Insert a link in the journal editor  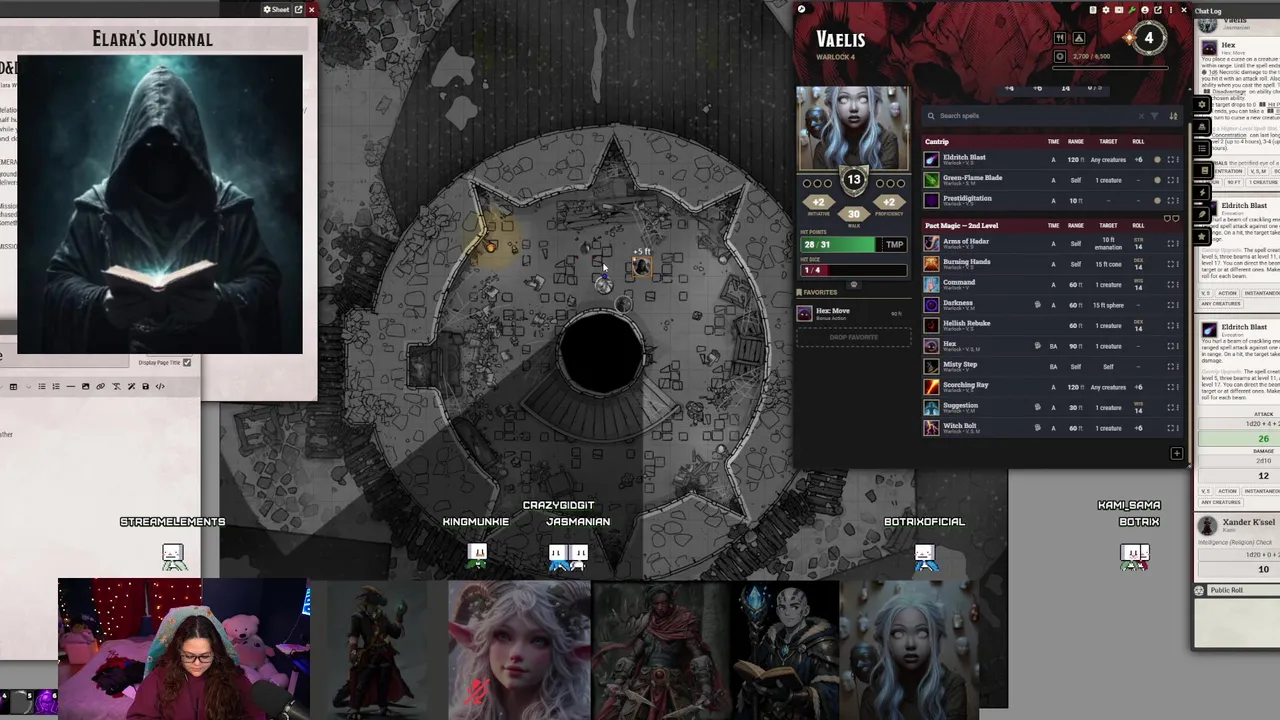[100, 386]
